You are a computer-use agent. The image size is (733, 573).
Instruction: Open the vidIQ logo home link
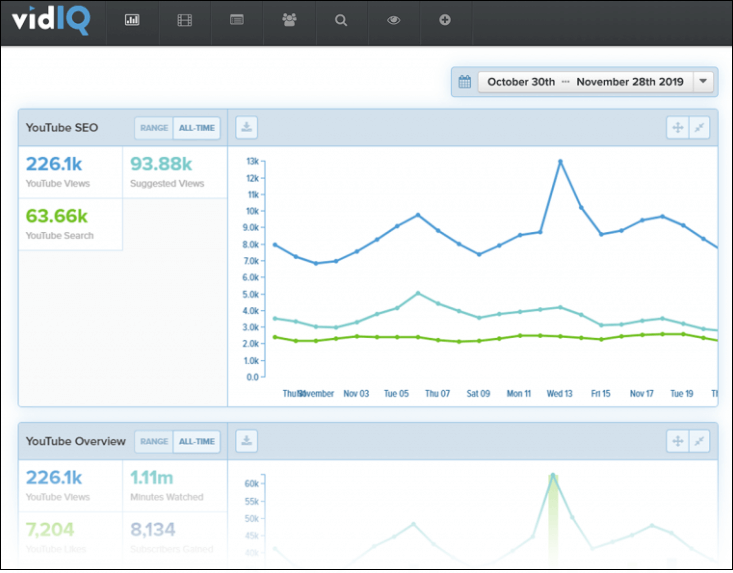[x=51, y=21]
